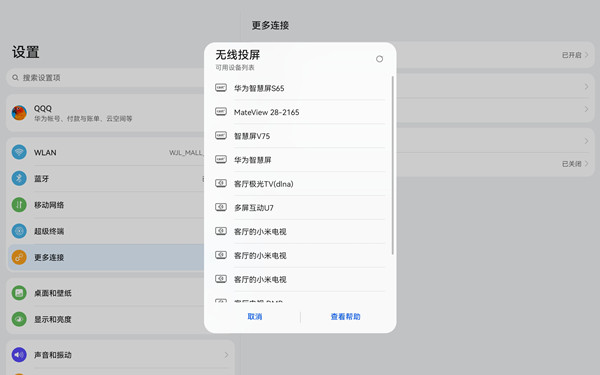The height and width of the screenshot is (375, 600).
Task: Pick 多屏互动U7 from available devices
Action: [300, 208]
